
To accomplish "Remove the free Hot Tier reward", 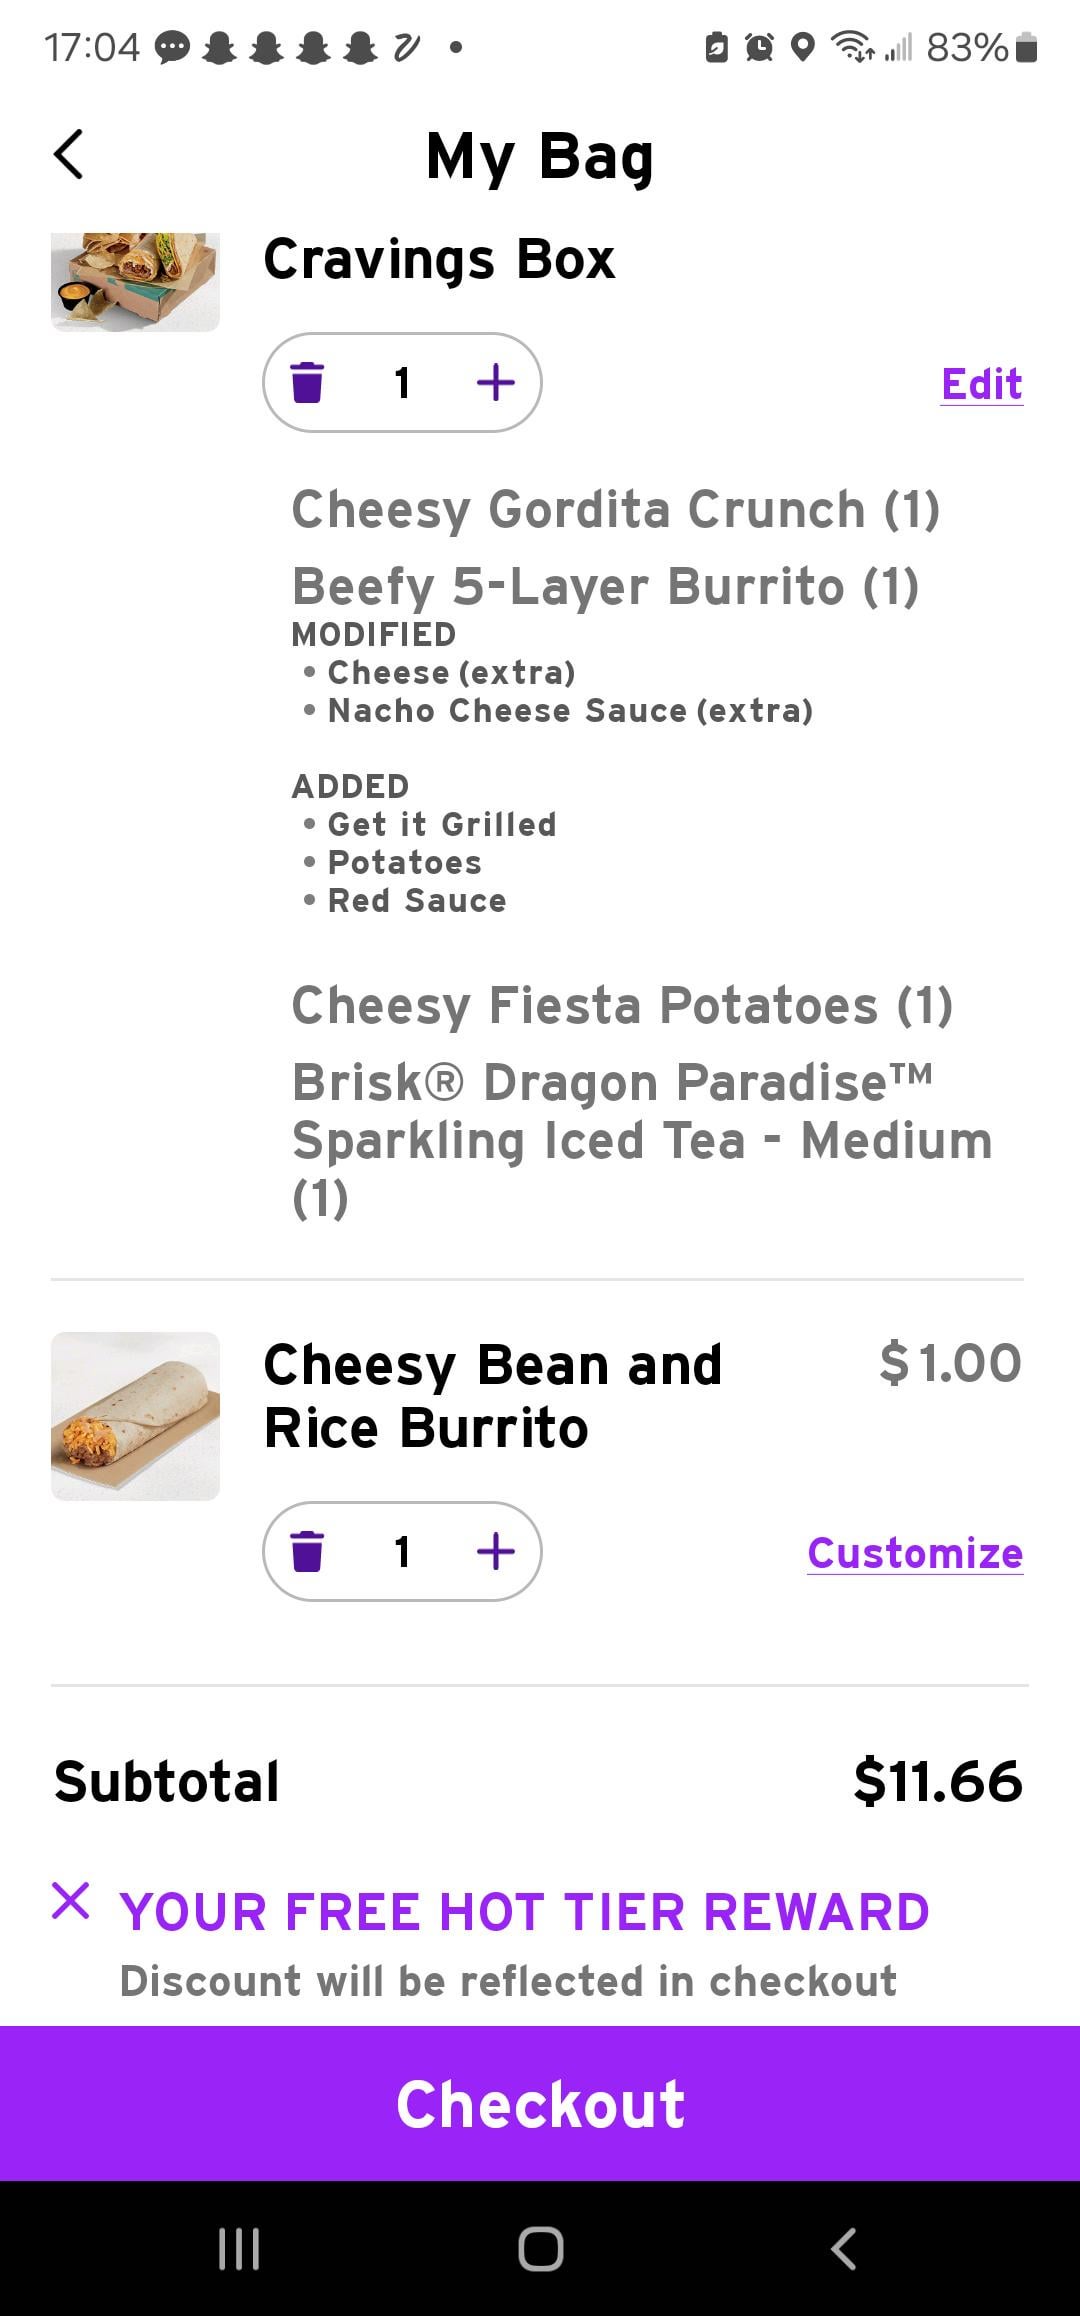I will tap(71, 1901).
